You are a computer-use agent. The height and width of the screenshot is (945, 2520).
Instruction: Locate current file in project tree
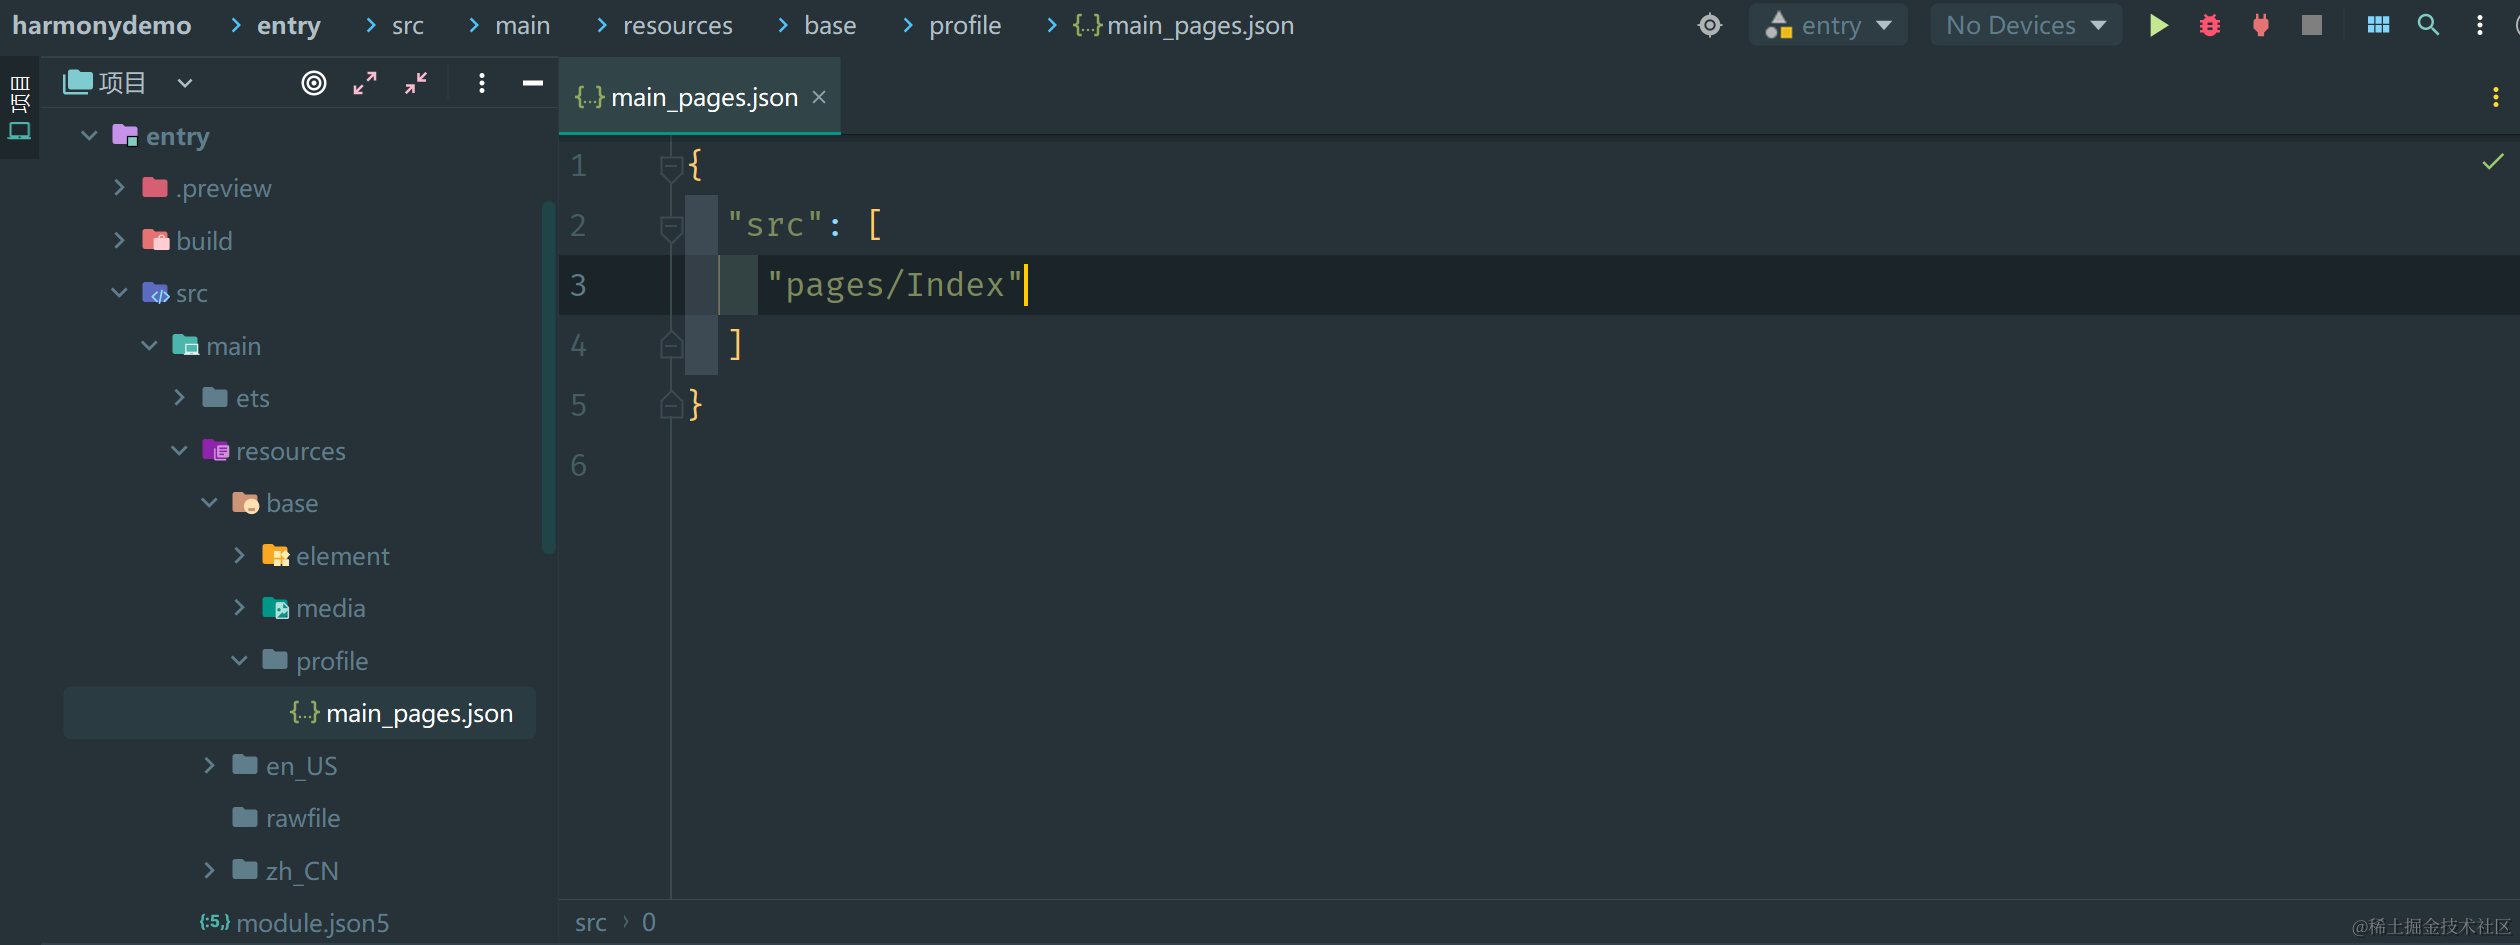[313, 83]
